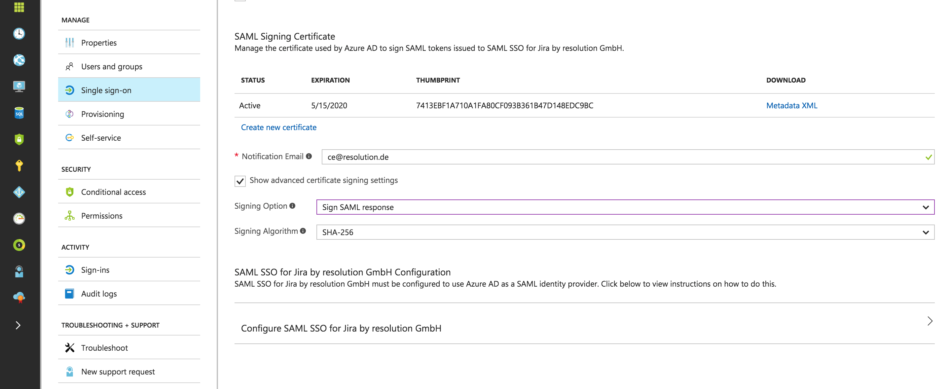The image size is (950, 389).
Task: Show Signing Option info tooltip icon
Action: [x=293, y=206]
